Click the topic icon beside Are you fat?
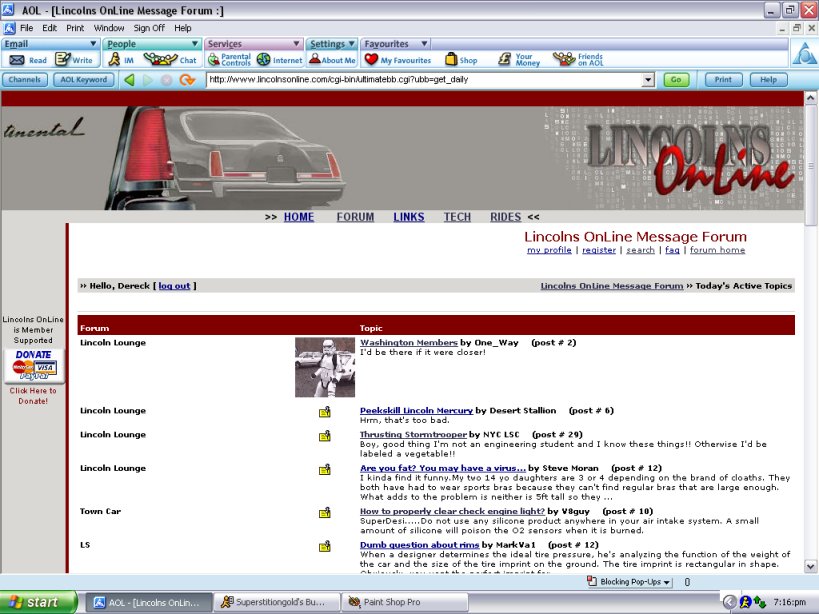Image resolution: width=819 pixels, height=614 pixels. [325, 470]
